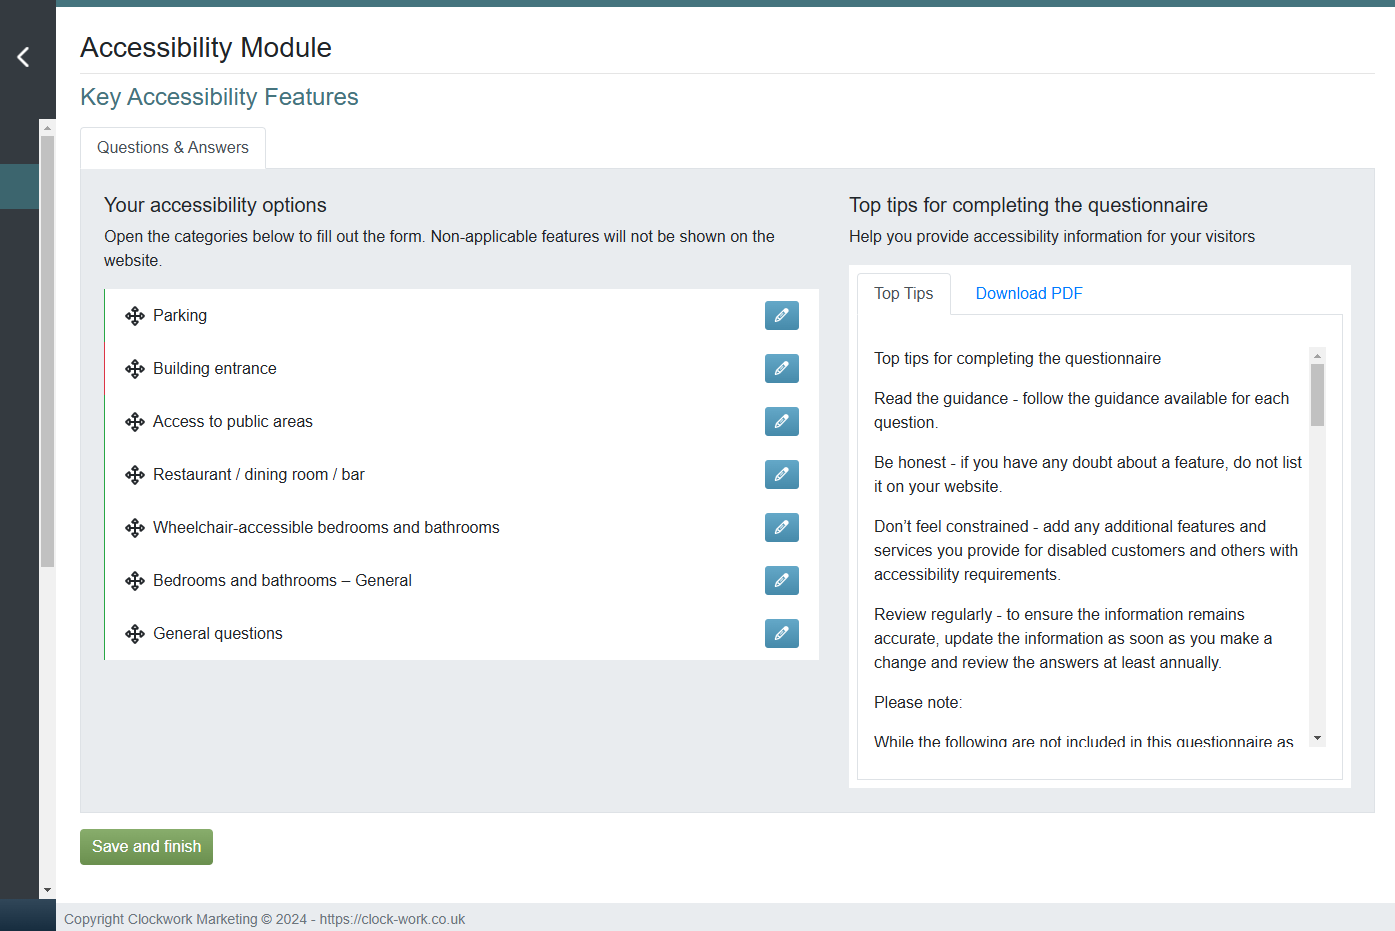Viewport: 1395px width, 931px height.
Task: Click the move handle beside Access to public areas
Action: pyautogui.click(x=135, y=421)
